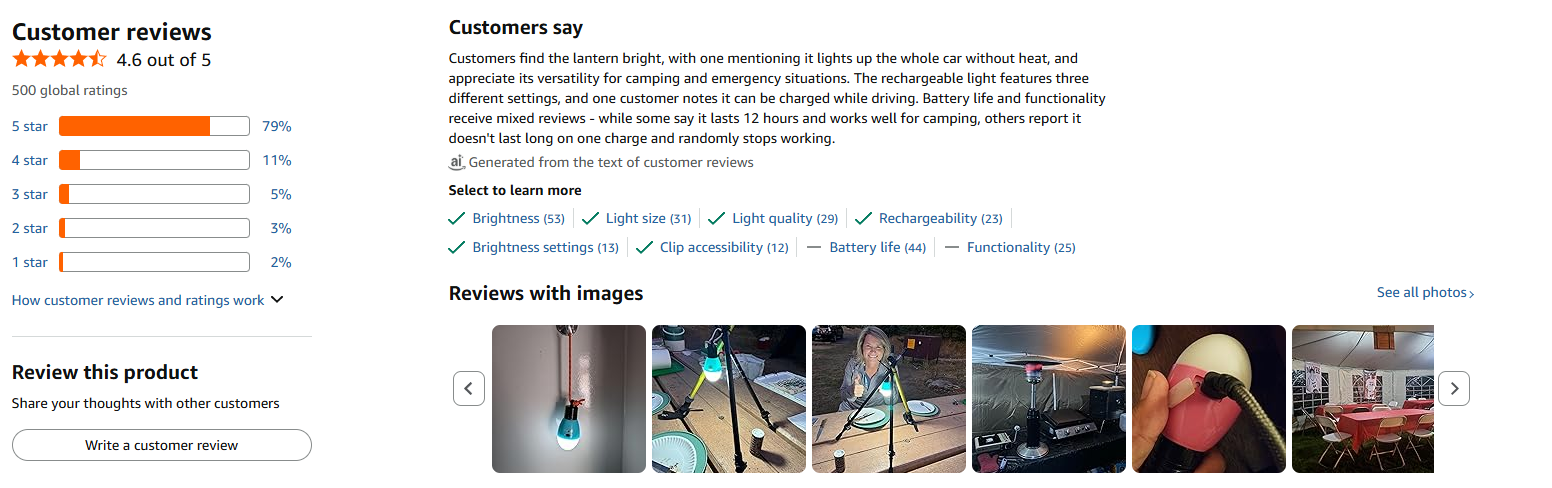Viewport: 1552px width, 488px height.
Task: Select the Rechargeability topic
Action: pyautogui.click(x=929, y=218)
